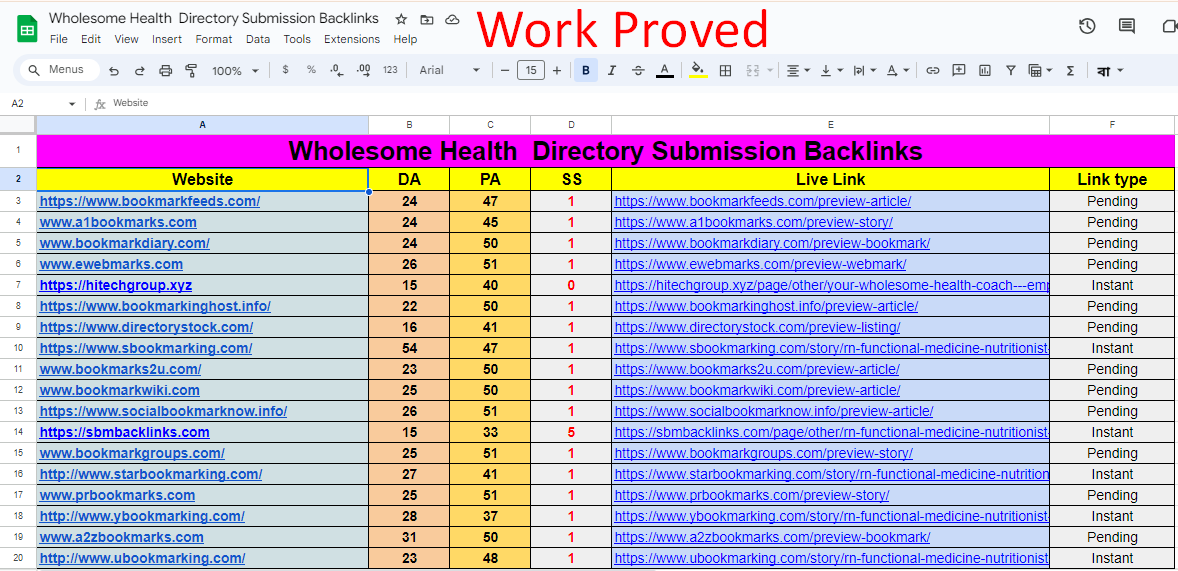Check the cloud save status icon
Viewport: 1178px width, 571px height.
(x=452, y=20)
